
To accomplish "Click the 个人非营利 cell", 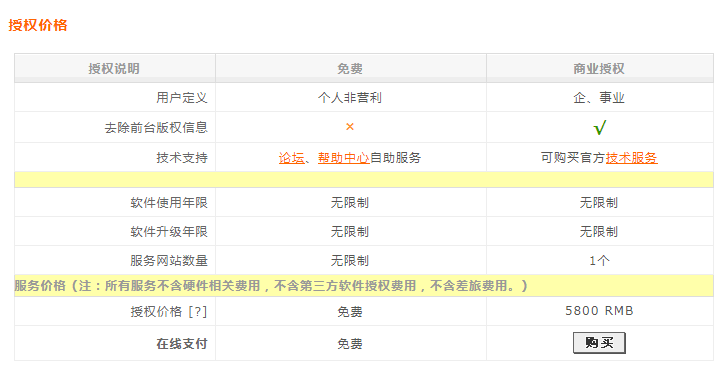I will tap(350, 97).
